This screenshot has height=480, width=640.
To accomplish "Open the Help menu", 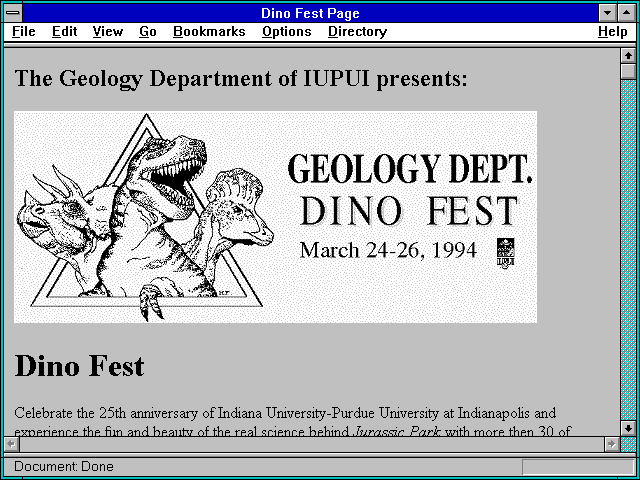I will 613,32.
